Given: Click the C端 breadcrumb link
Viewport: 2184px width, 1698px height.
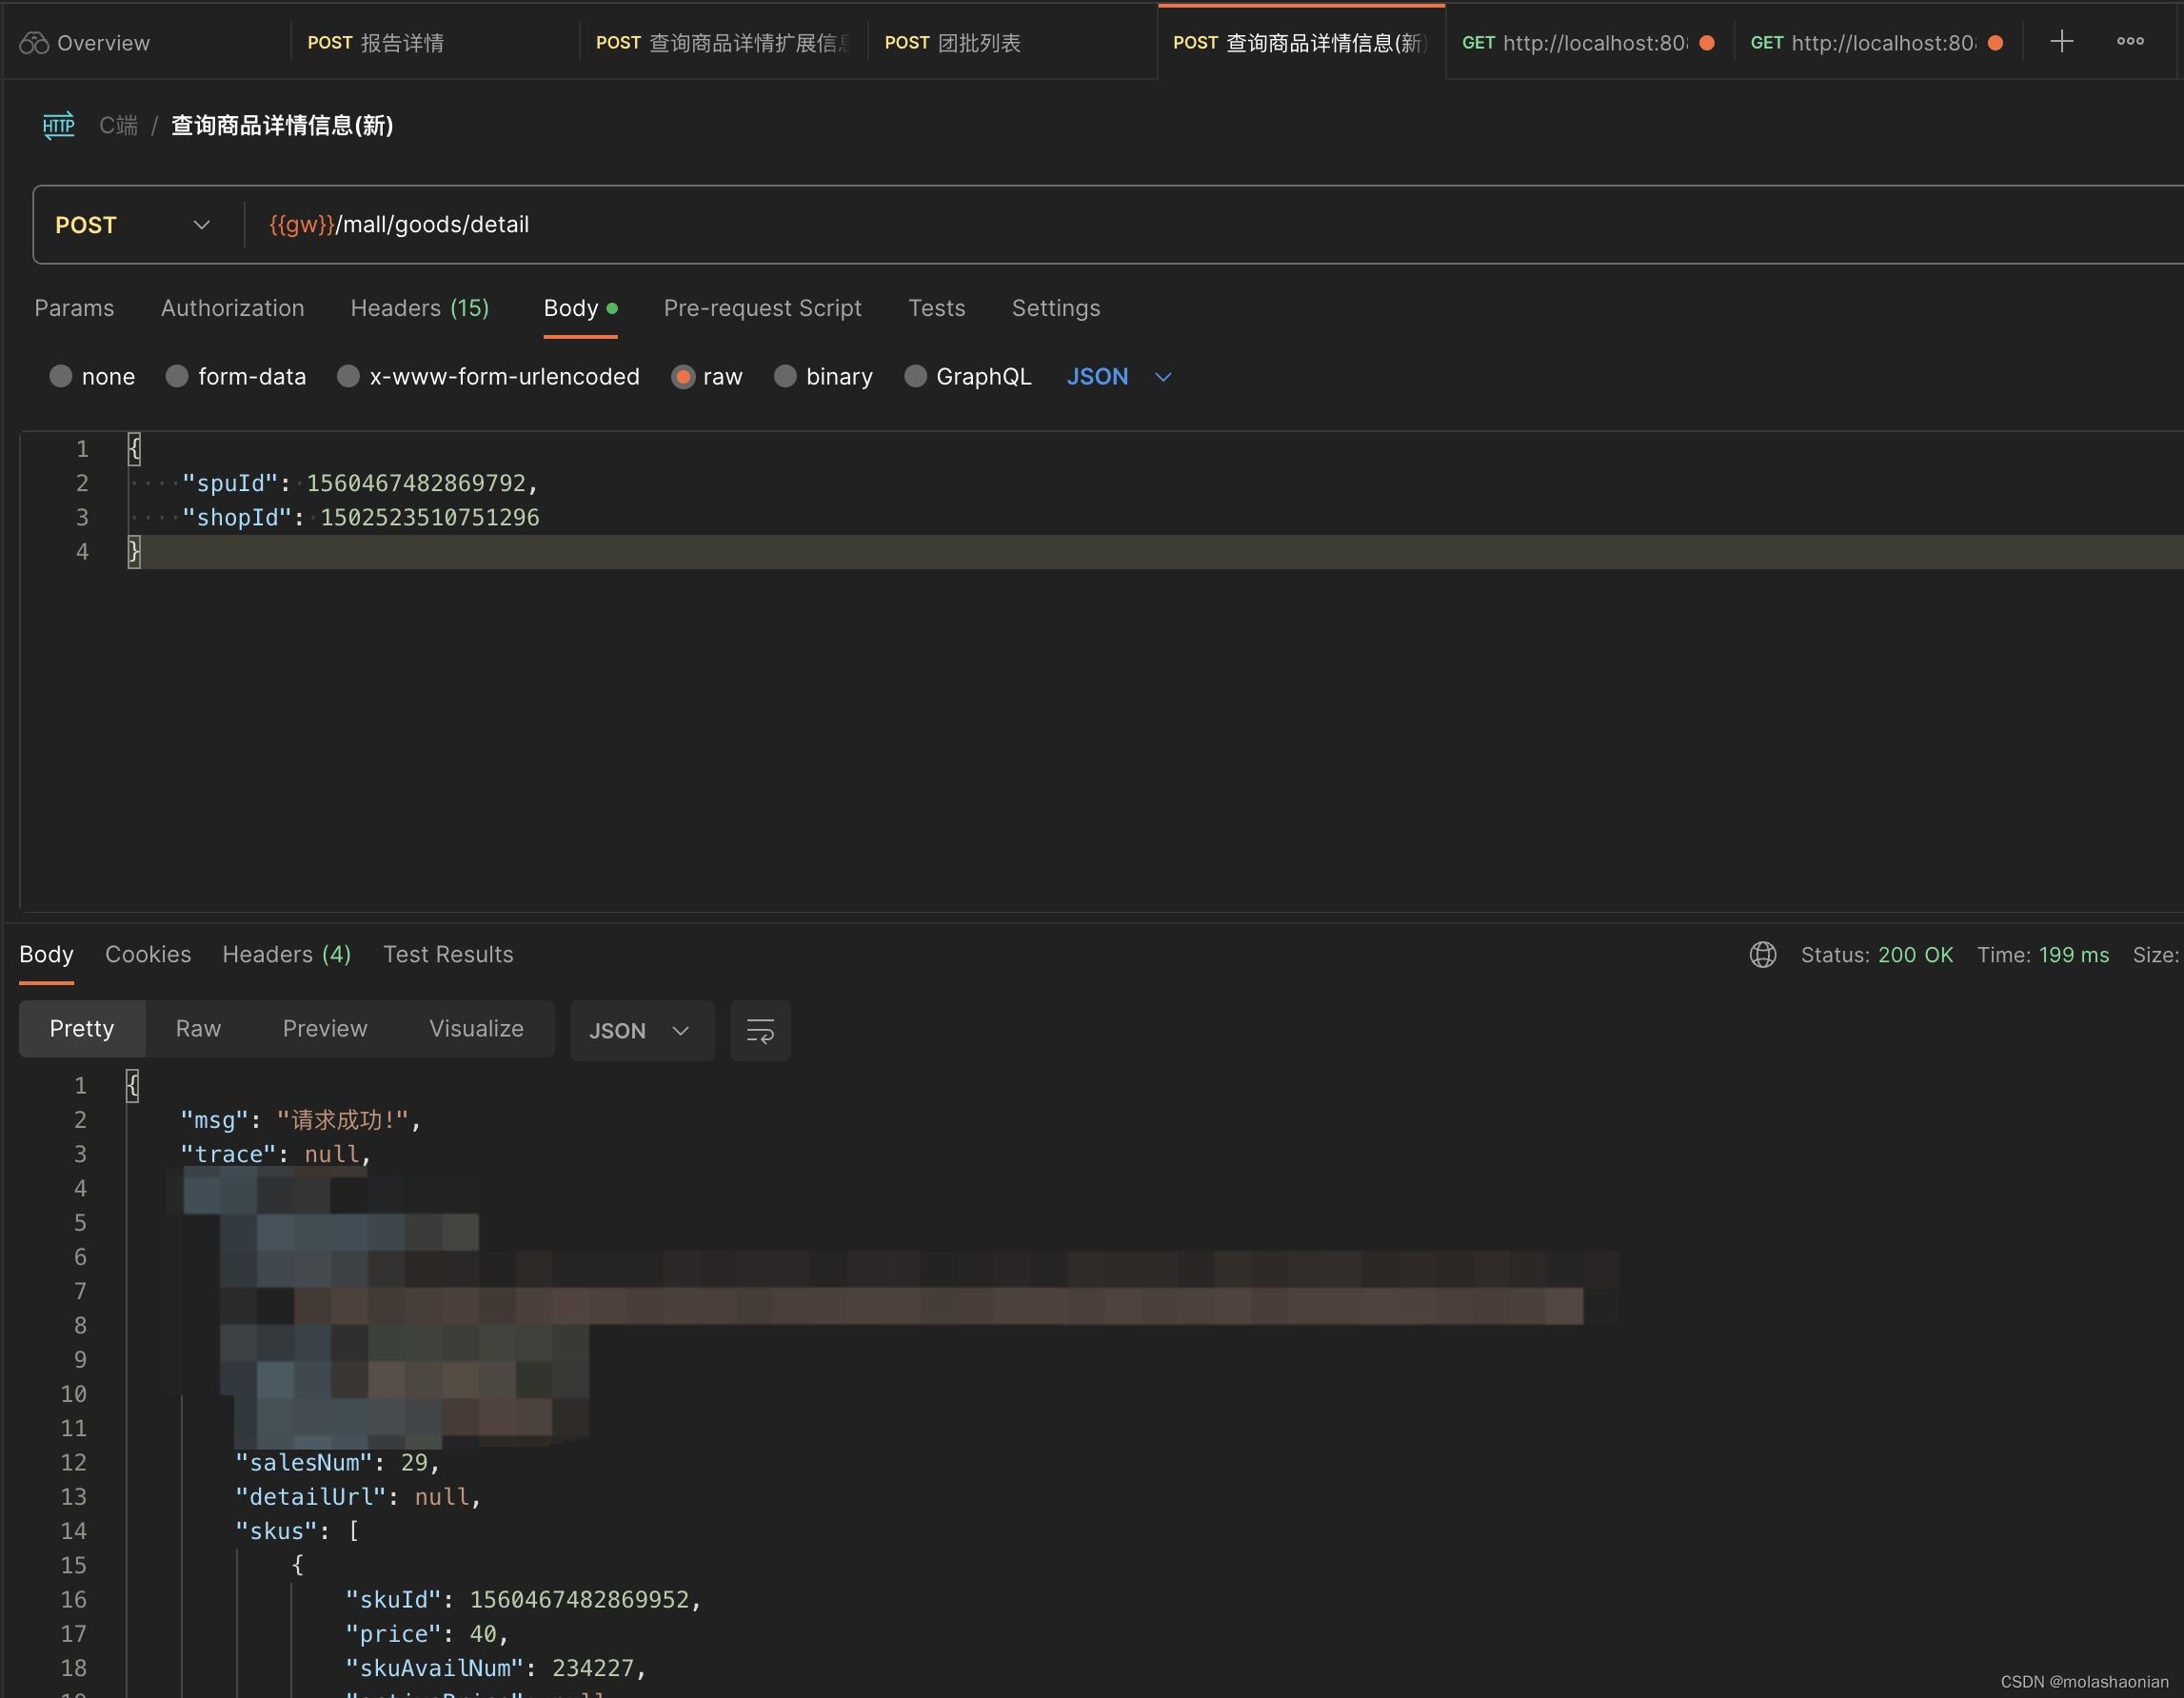Looking at the screenshot, I should tap(118, 125).
